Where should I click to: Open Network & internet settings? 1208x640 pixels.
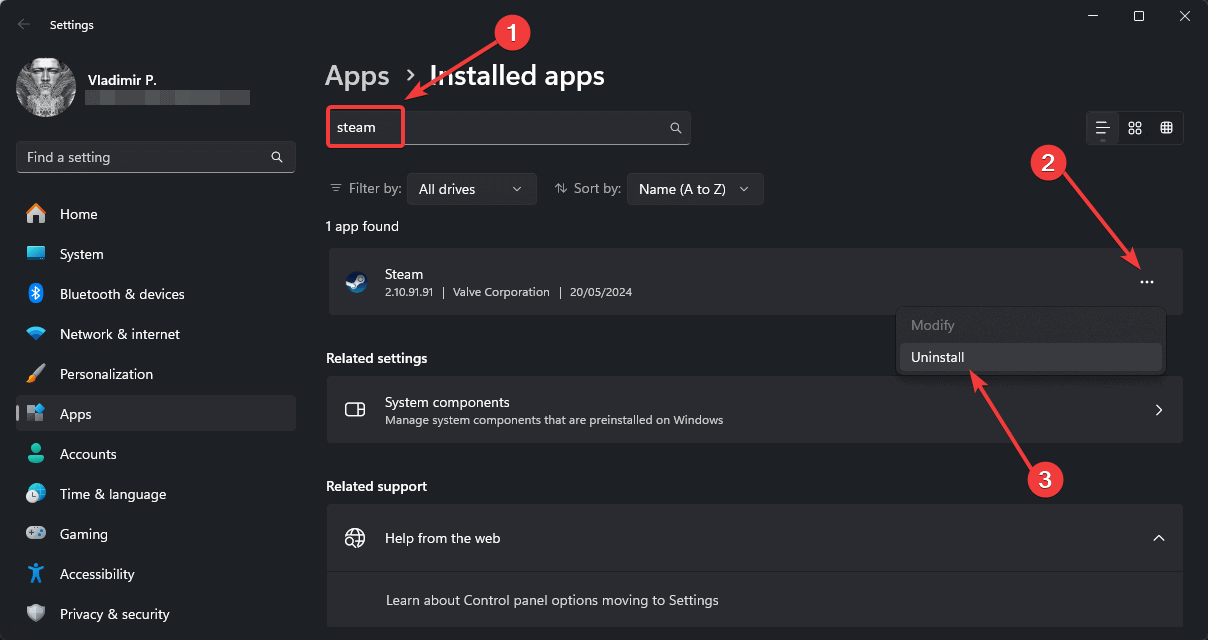pyautogui.click(x=155, y=334)
